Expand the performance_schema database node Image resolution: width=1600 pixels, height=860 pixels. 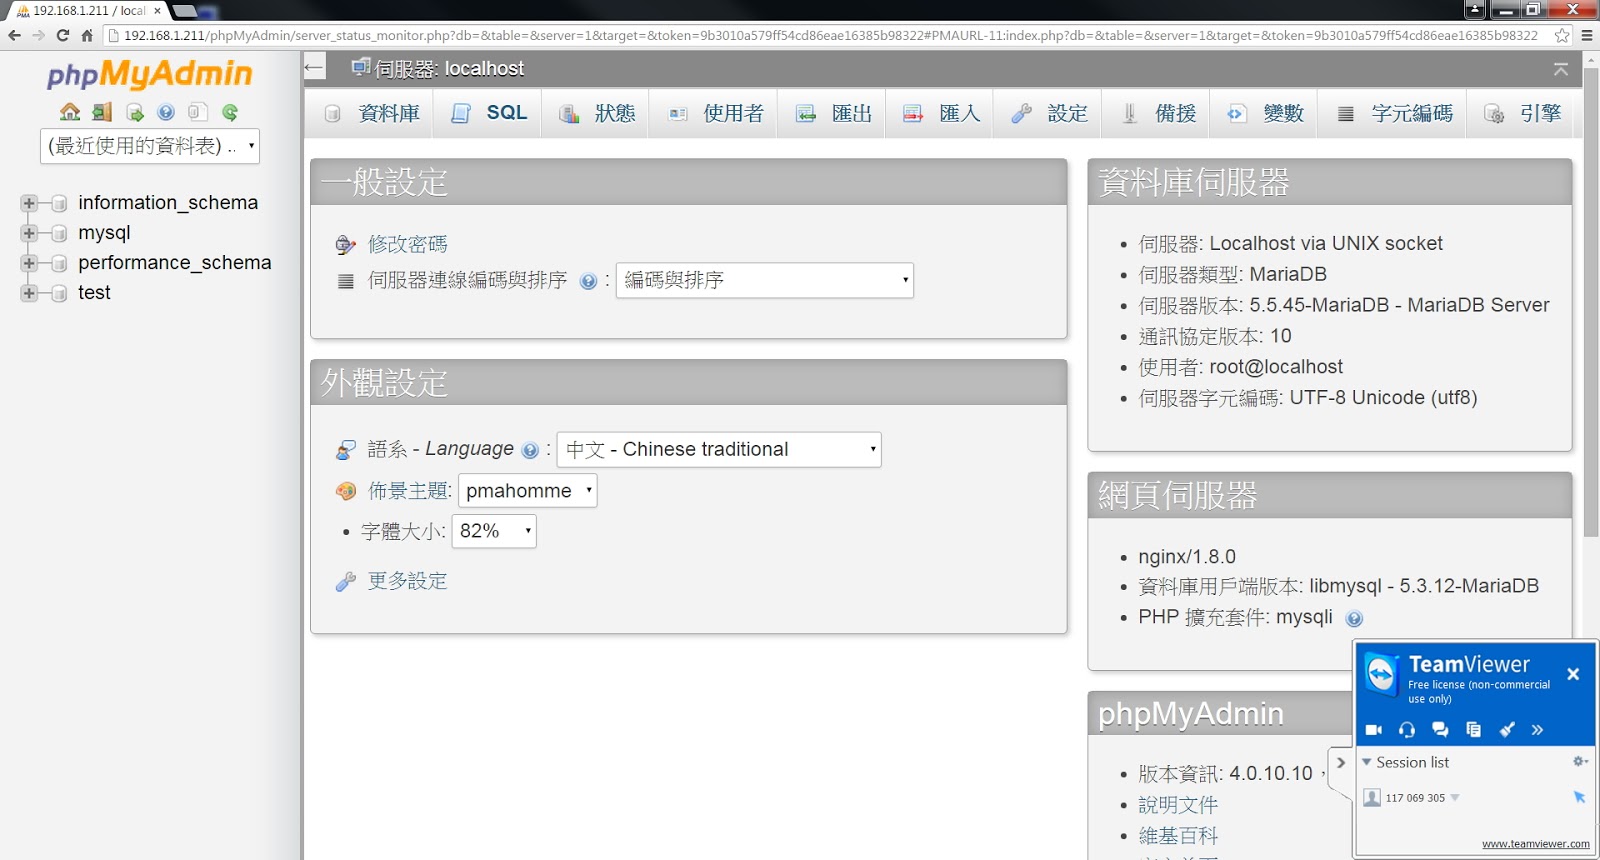coord(29,263)
